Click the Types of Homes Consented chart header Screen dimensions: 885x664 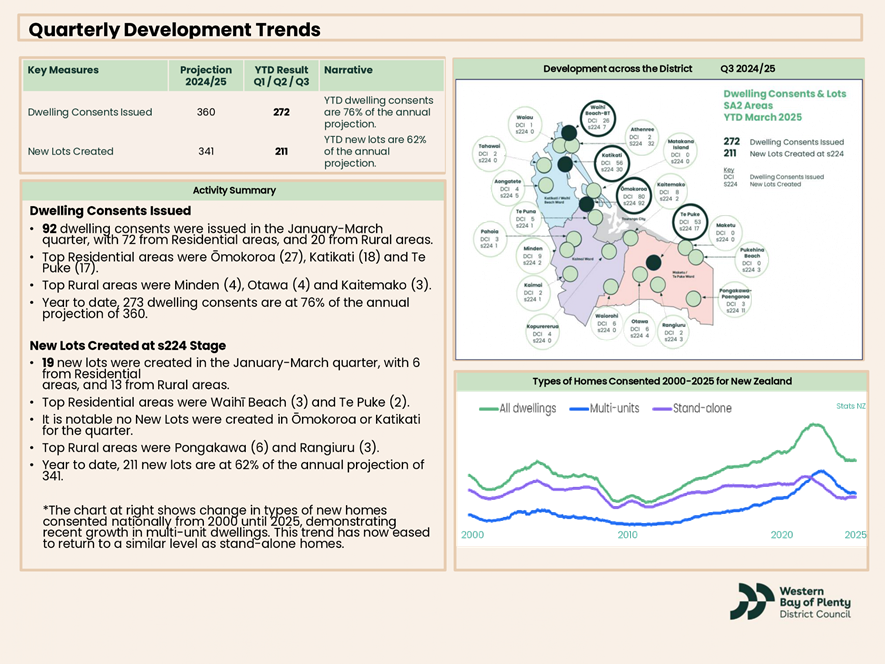click(660, 381)
